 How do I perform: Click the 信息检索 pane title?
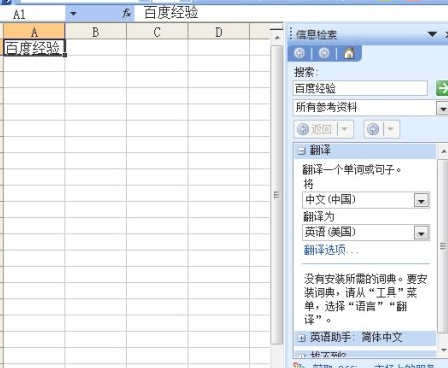[x=316, y=34]
